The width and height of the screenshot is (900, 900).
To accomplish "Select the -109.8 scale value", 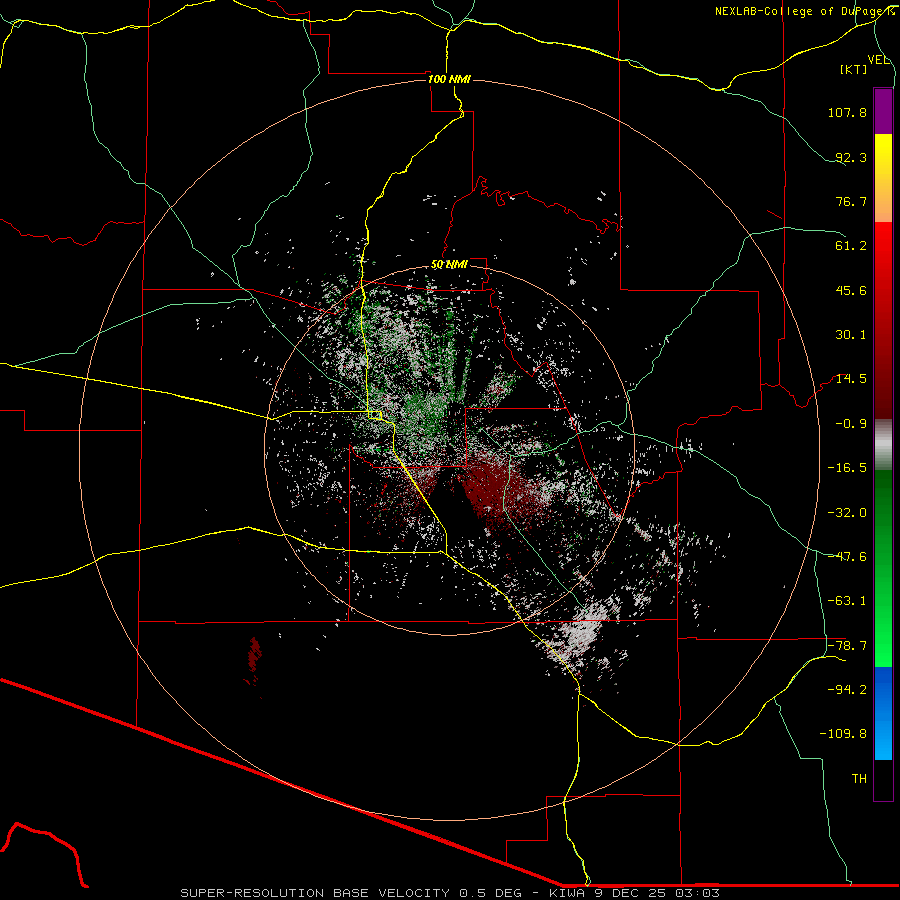I will [844, 734].
